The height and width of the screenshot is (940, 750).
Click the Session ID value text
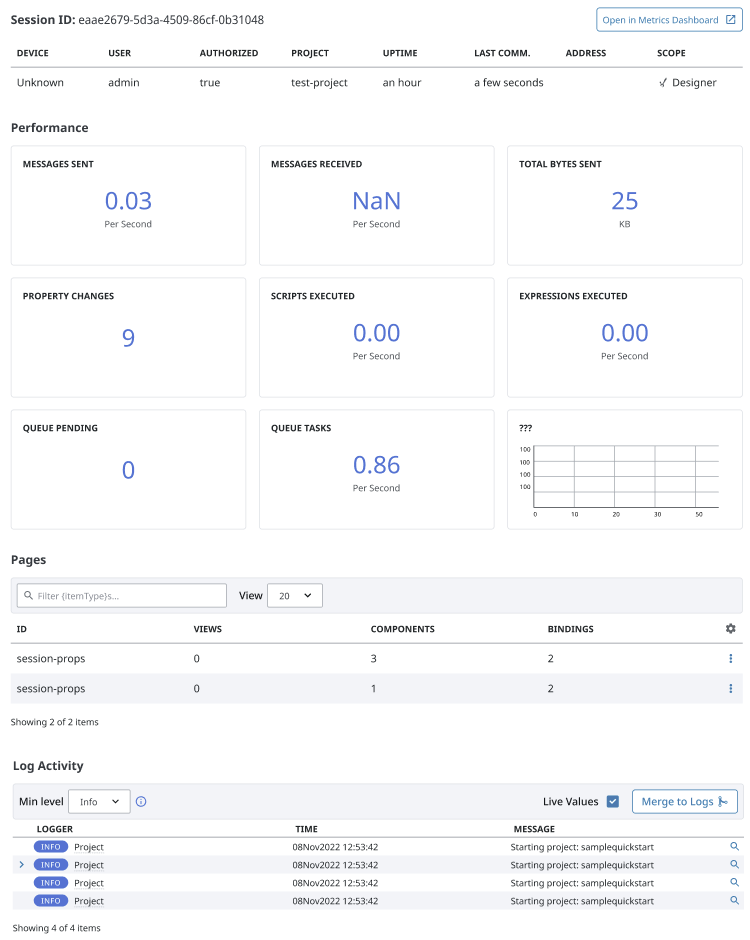pyautogui.click(x=171, y=20)
